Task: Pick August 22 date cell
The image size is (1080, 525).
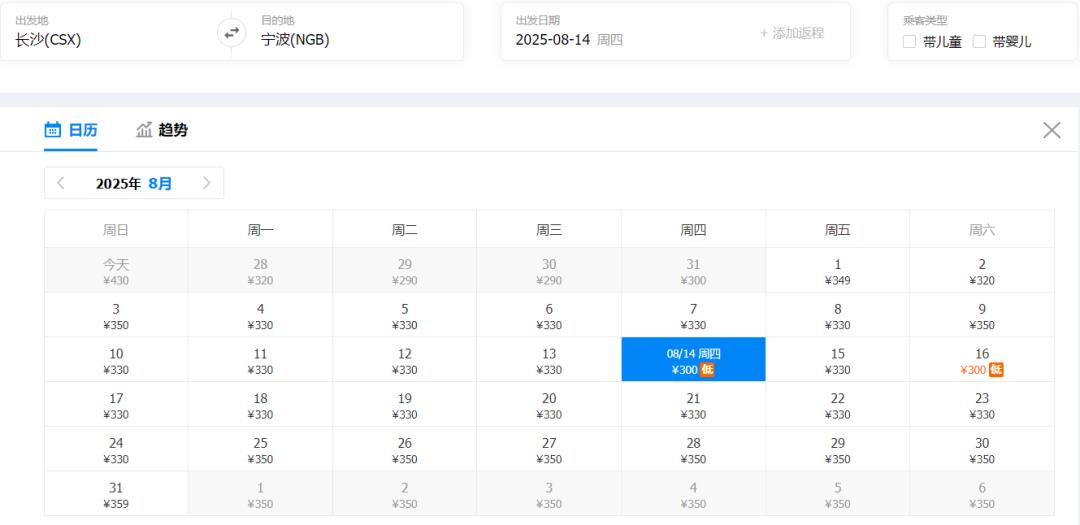Action: [838, 404]
